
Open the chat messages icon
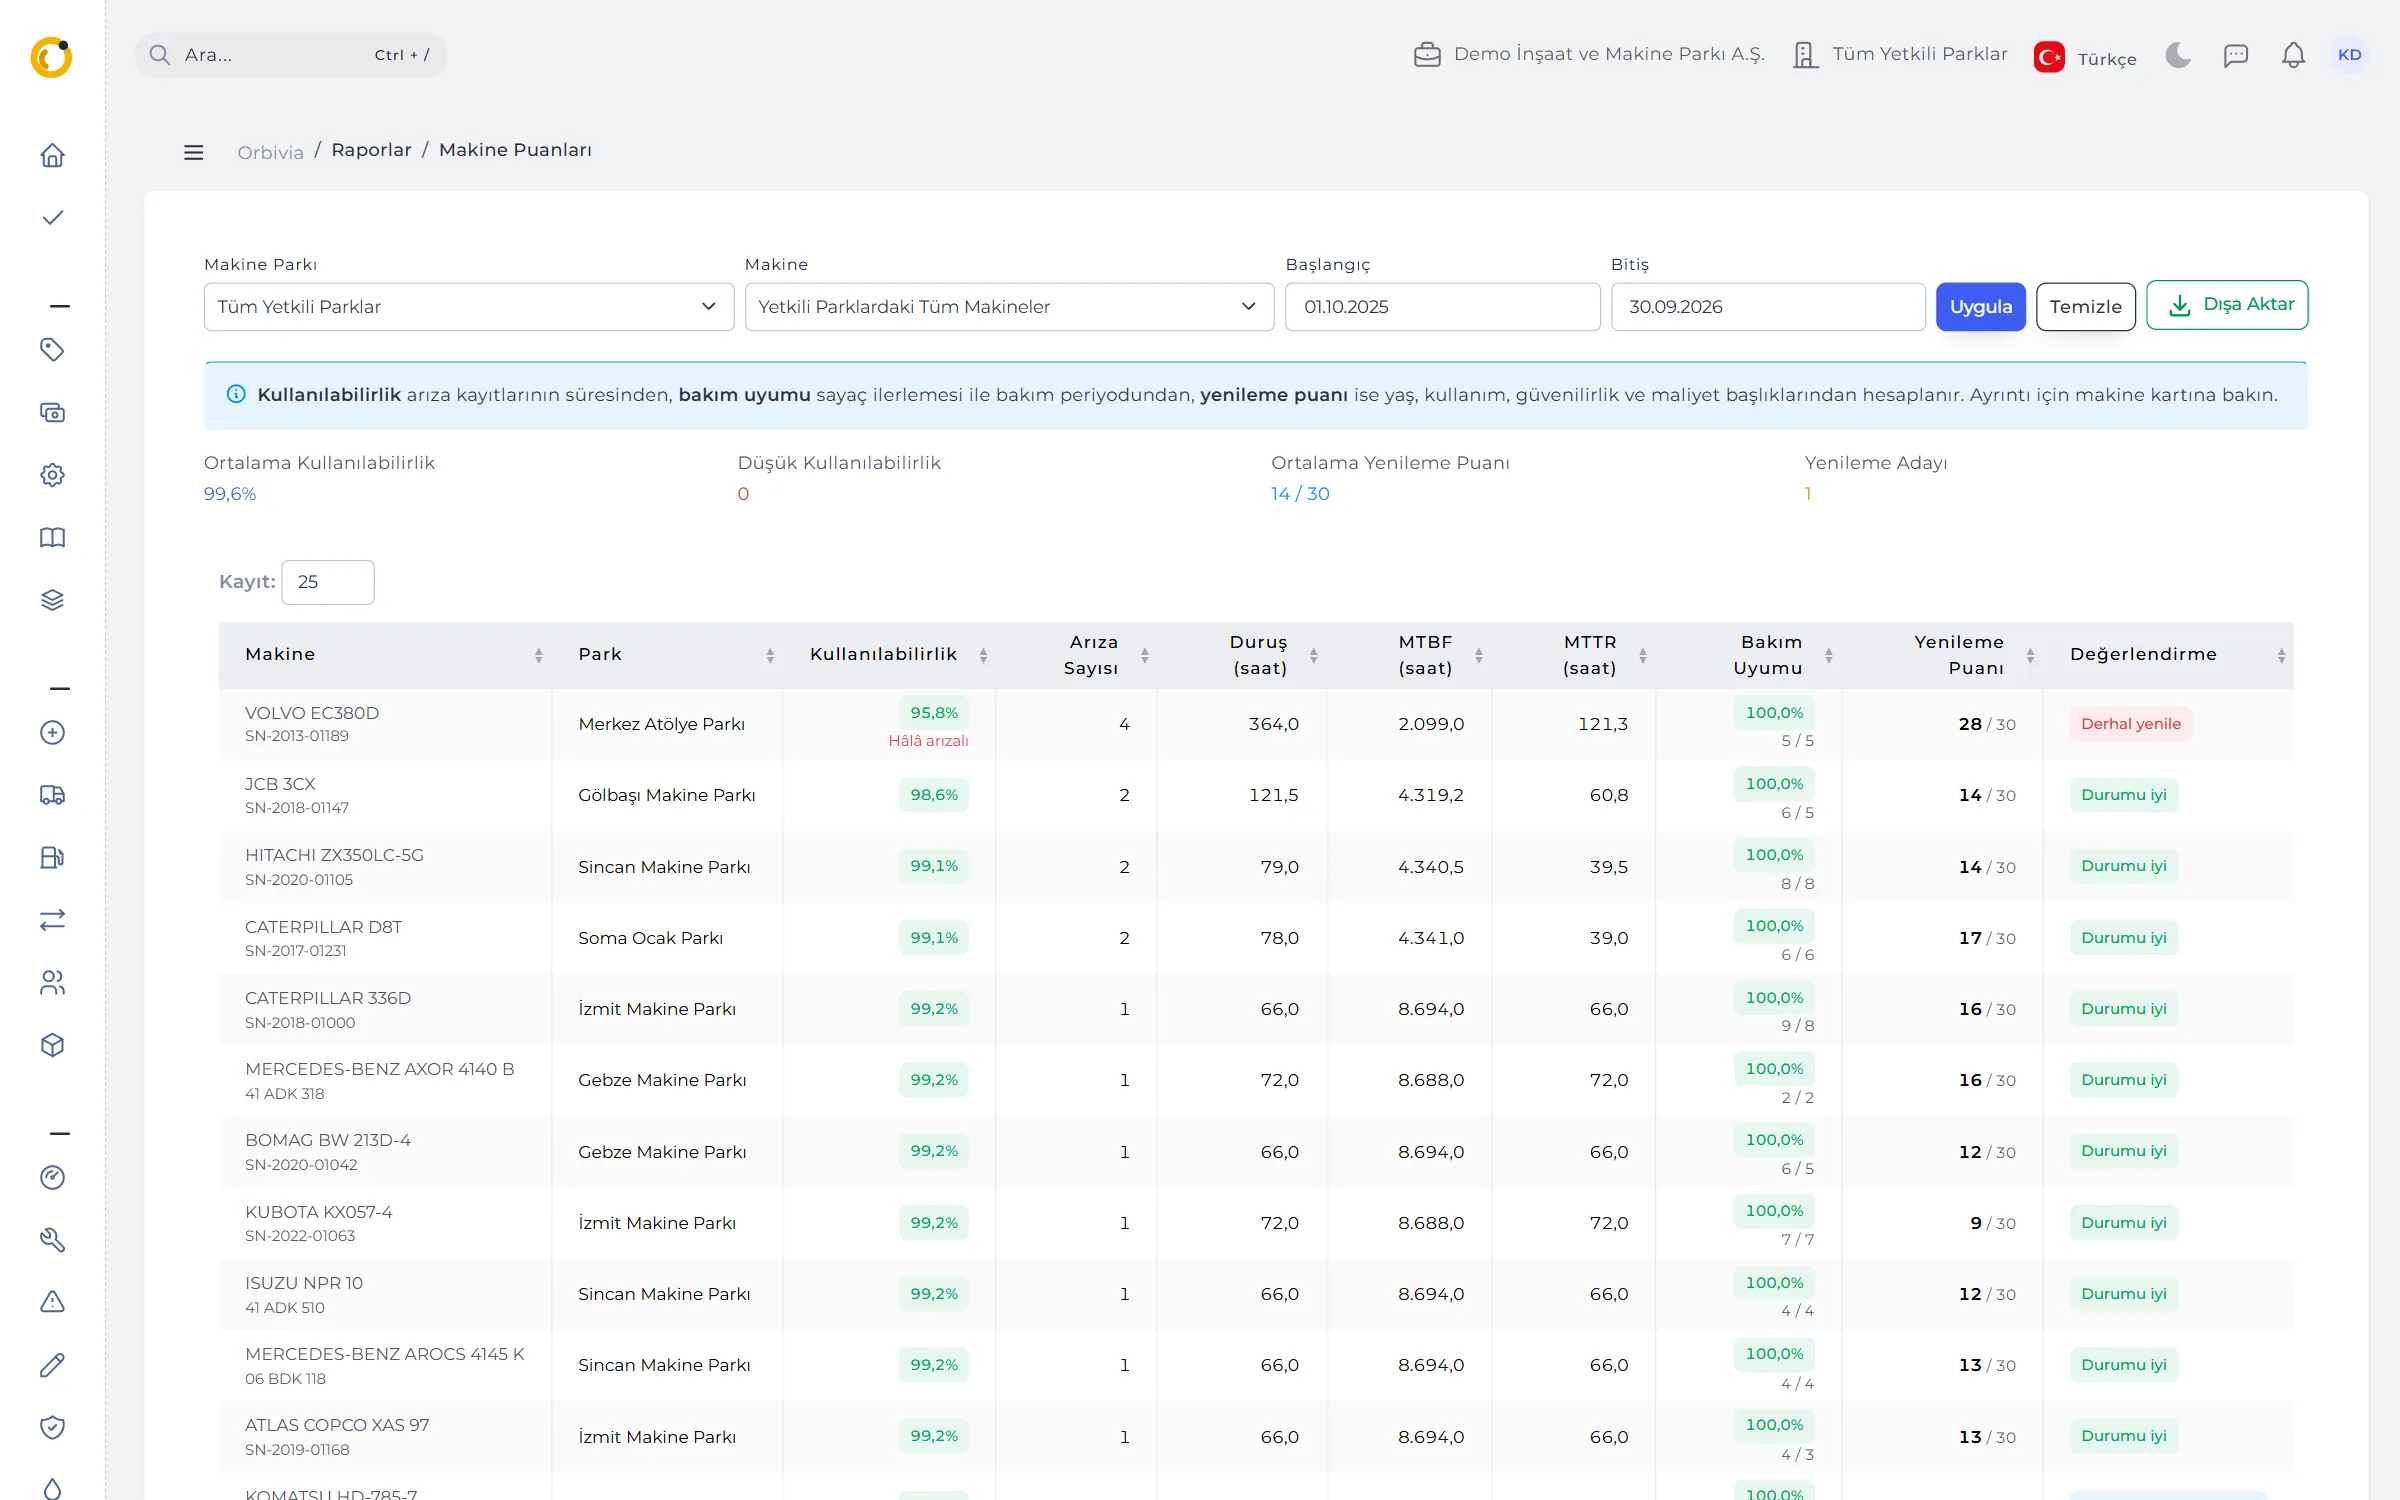2235,55
